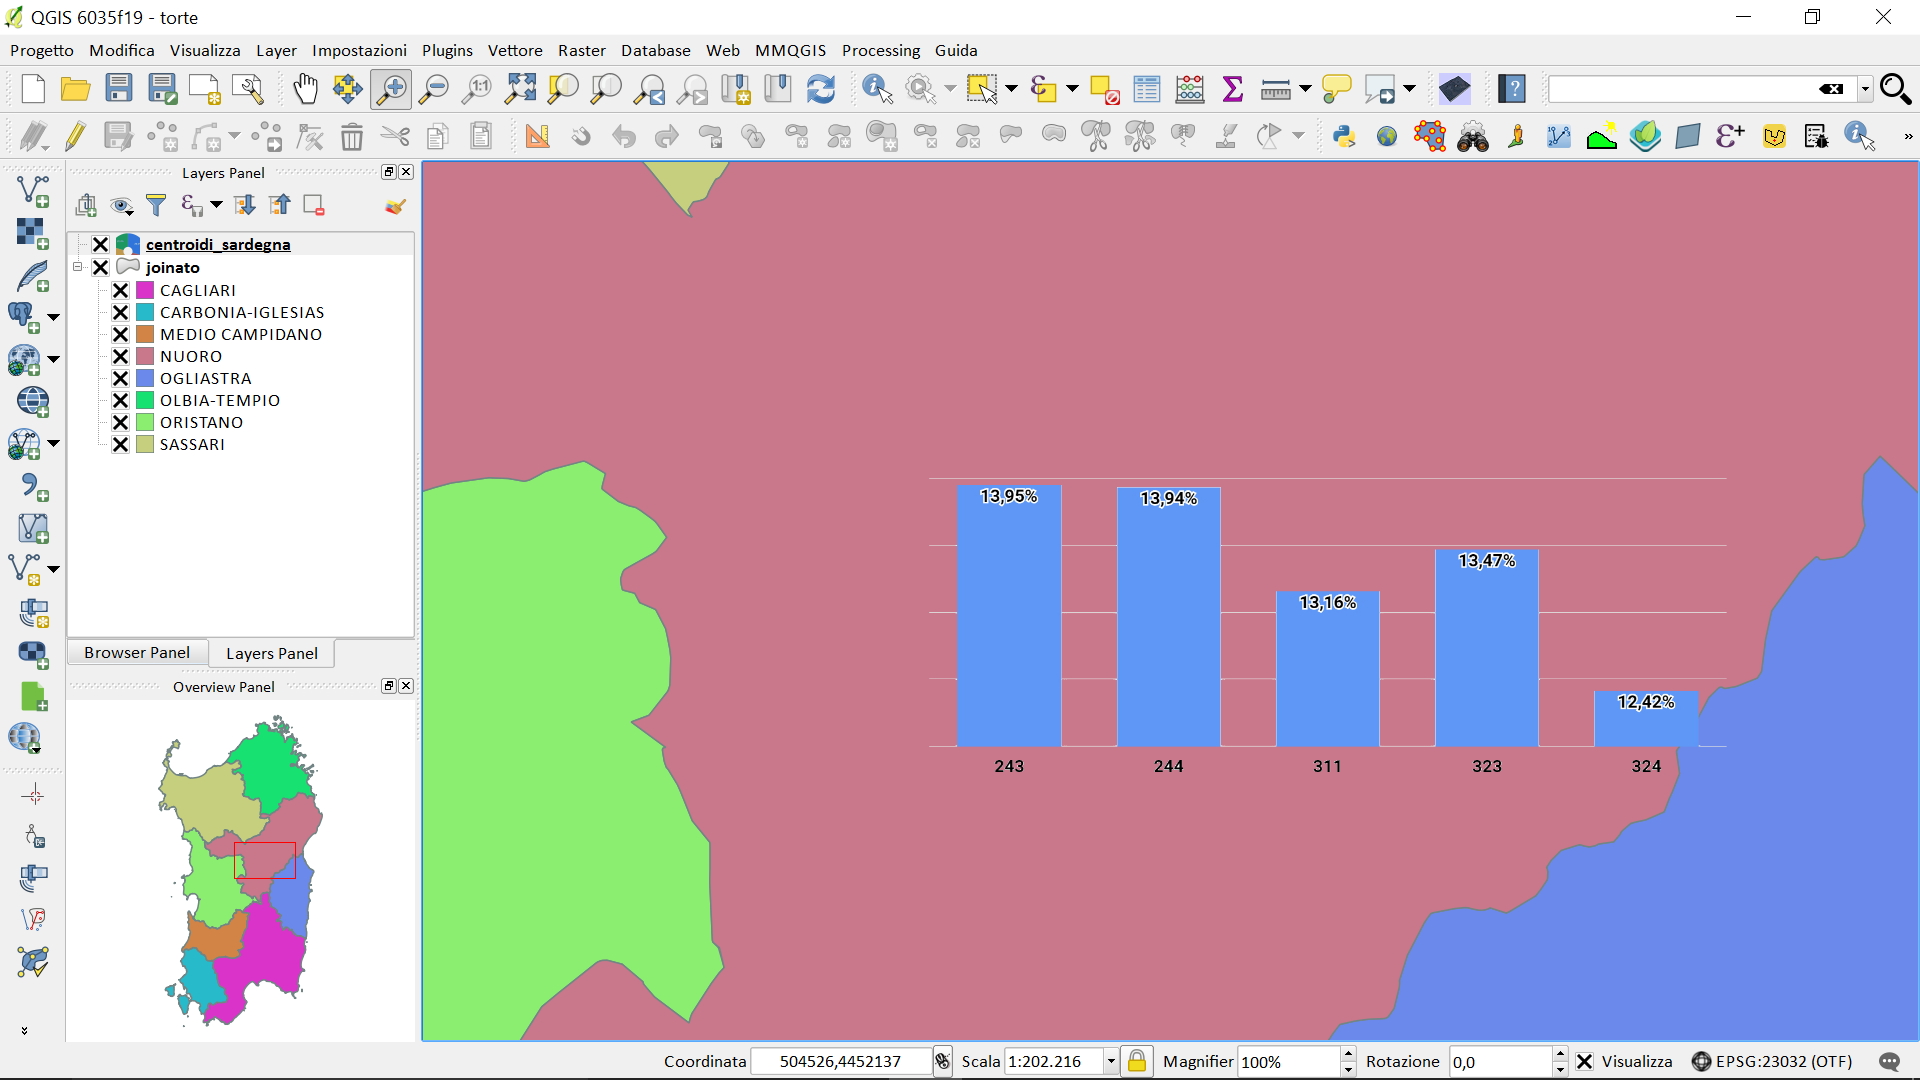Click the Coordinata input field
This screenshot has height=1080, width=1920.
pyautogui.click(x=840, y=1061)
